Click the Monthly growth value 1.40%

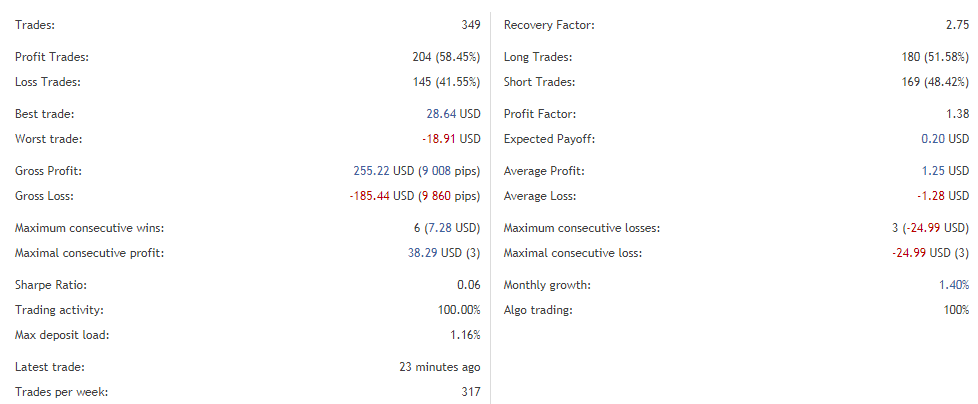[x=951, y=285]
